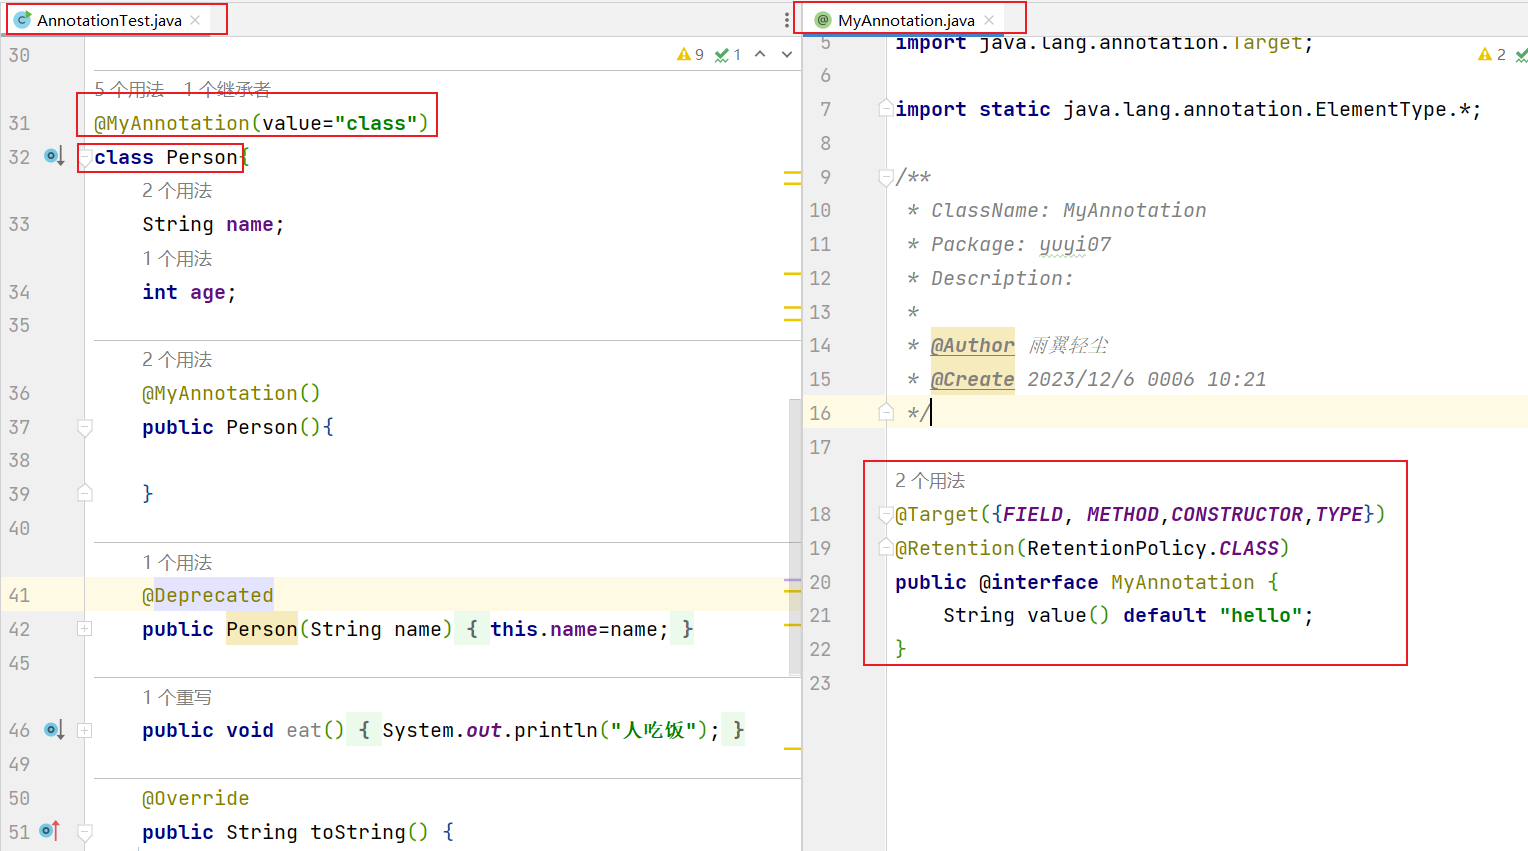
Task: Click the overriding-method gutter icon on line 51
Action: tap(50, 831)
